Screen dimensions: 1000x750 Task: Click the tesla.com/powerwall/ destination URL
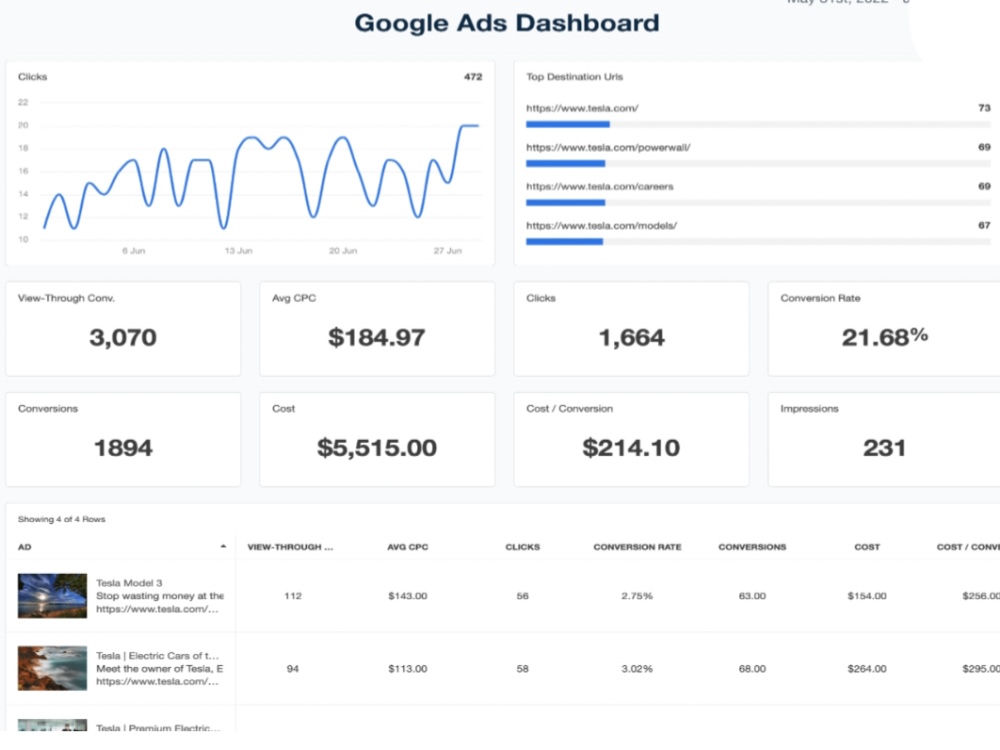[608, 147]
